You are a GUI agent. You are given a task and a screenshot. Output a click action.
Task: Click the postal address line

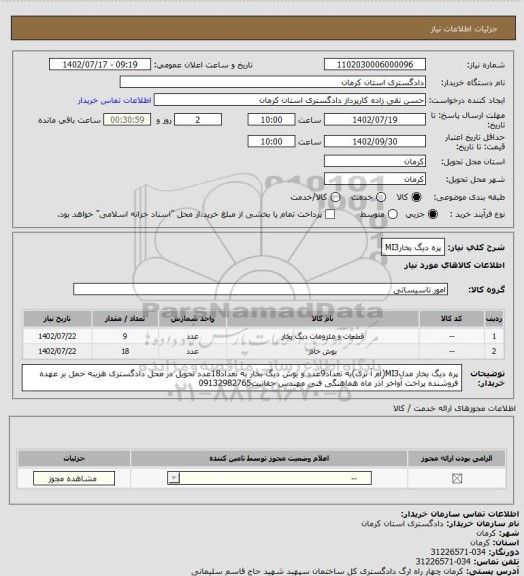(x=355, y=572)
